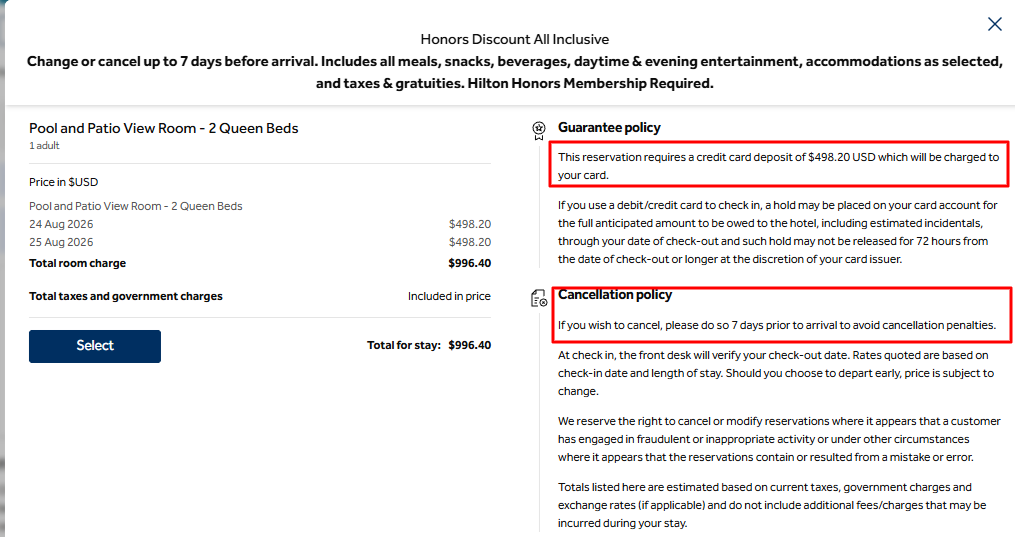
Task: Click the 7 days prior cancellation sentence
Action: 777,325
